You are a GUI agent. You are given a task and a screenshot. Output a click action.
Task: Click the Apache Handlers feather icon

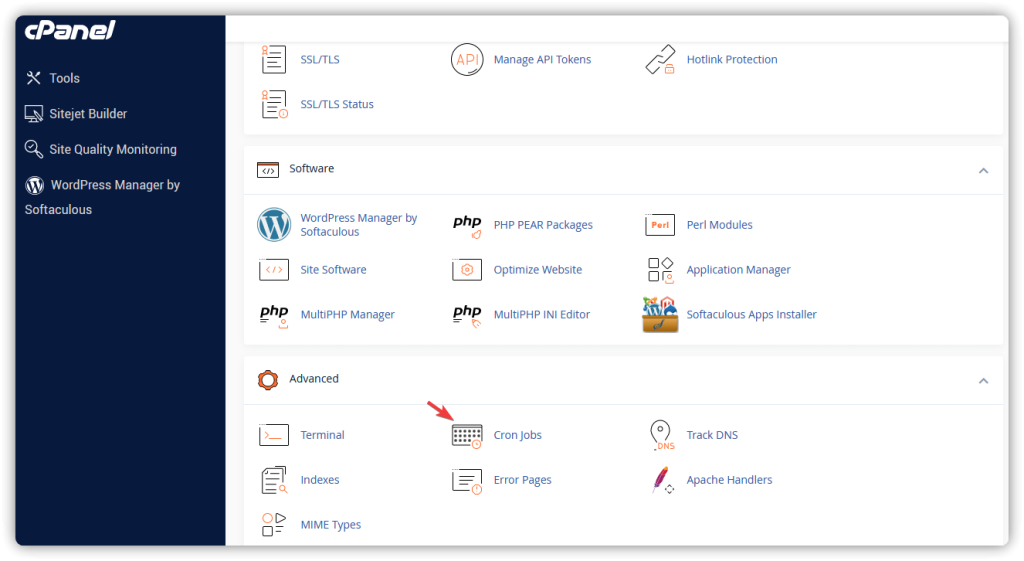662,481
